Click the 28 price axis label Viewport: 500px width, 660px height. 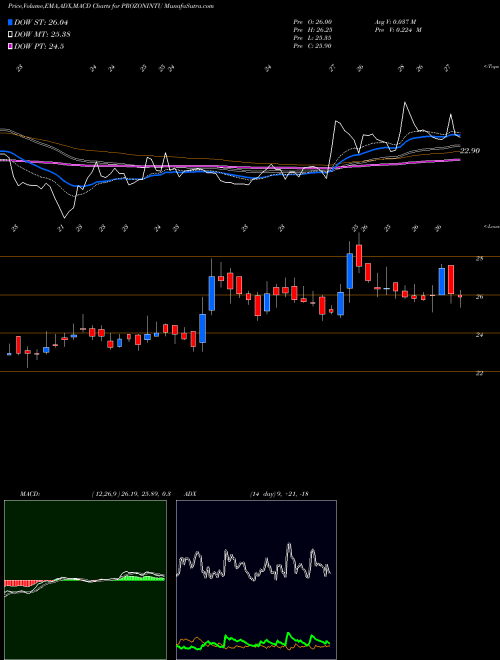point(479,259)
